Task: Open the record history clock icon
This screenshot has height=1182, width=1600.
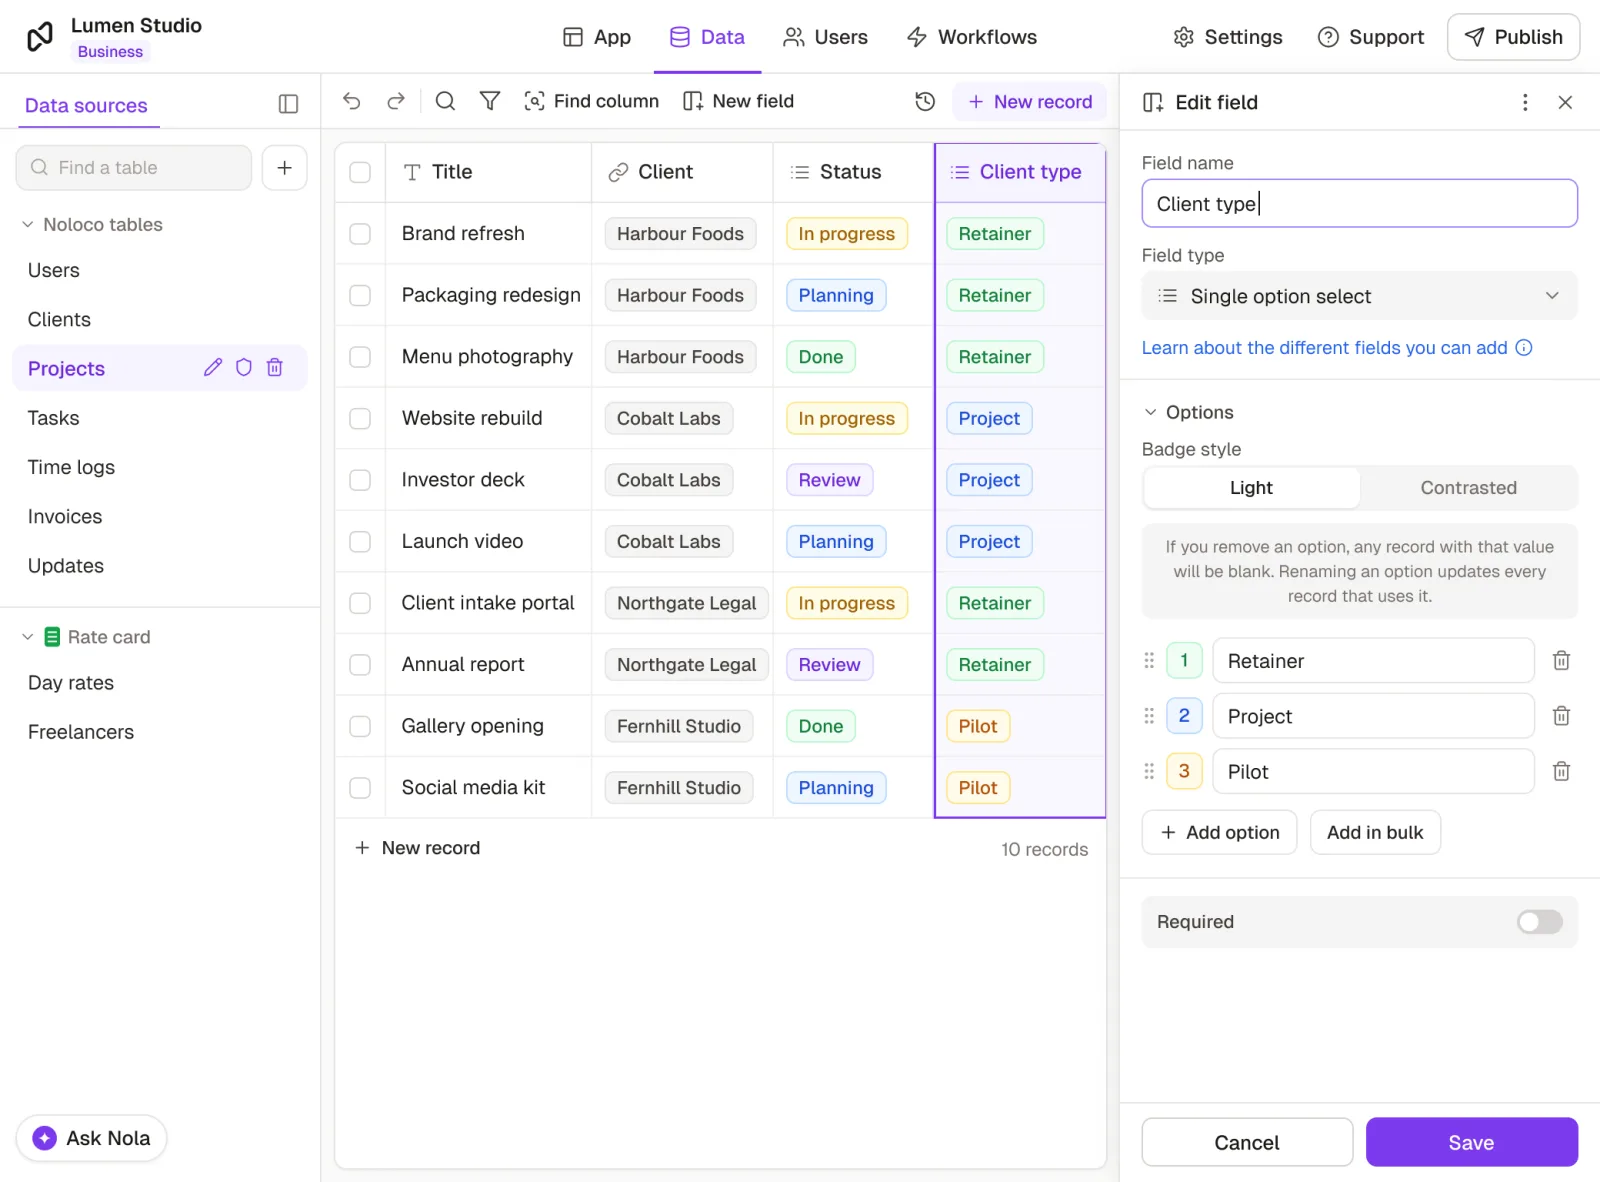Action: pos(925,101)
